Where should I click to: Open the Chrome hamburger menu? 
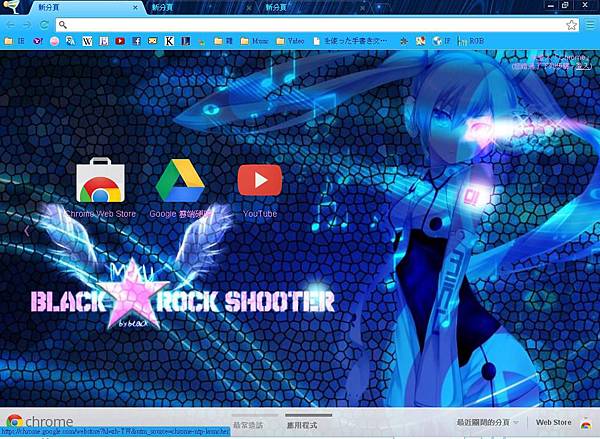590,25
